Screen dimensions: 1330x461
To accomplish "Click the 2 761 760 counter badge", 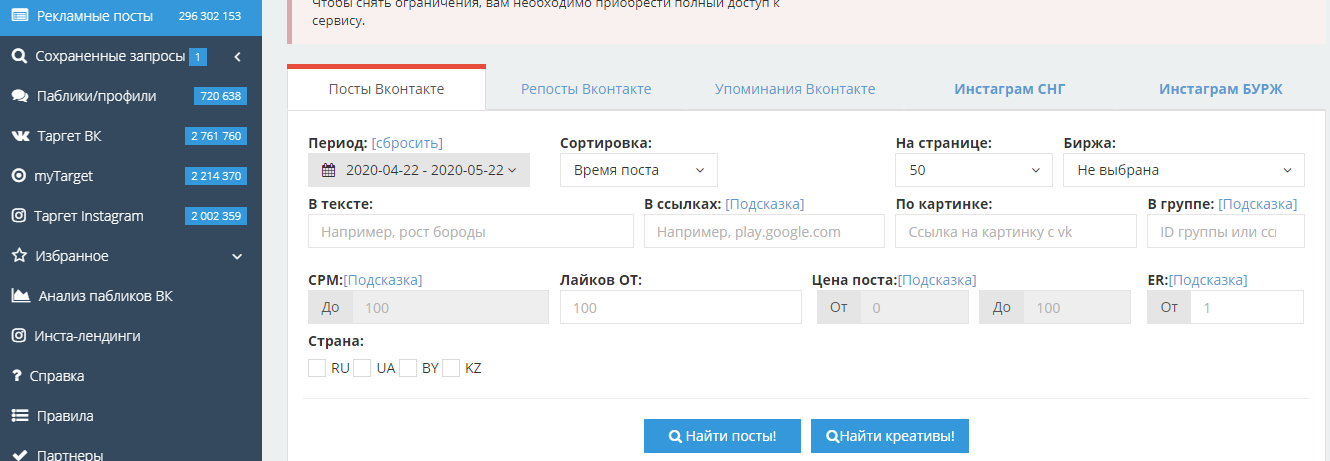I will point(216,136).
